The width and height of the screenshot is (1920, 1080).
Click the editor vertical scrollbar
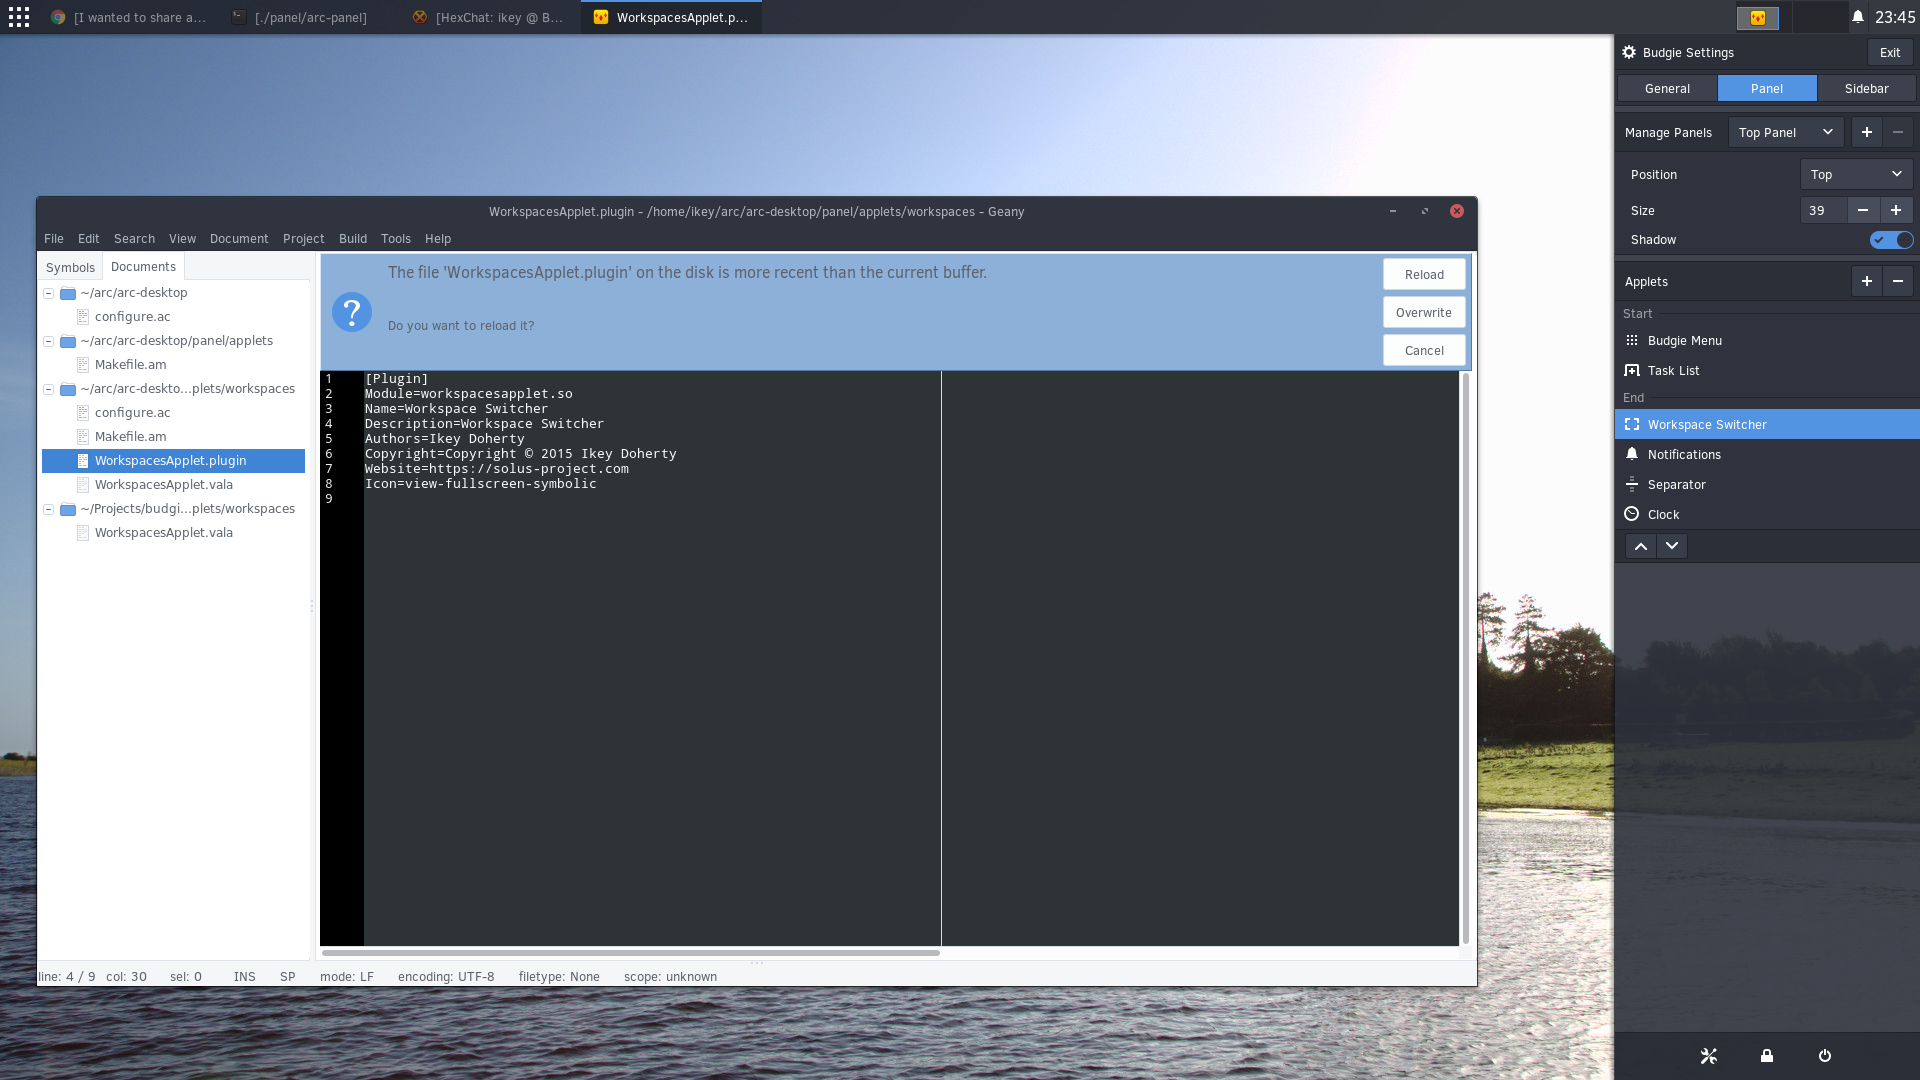[1466, 658]
